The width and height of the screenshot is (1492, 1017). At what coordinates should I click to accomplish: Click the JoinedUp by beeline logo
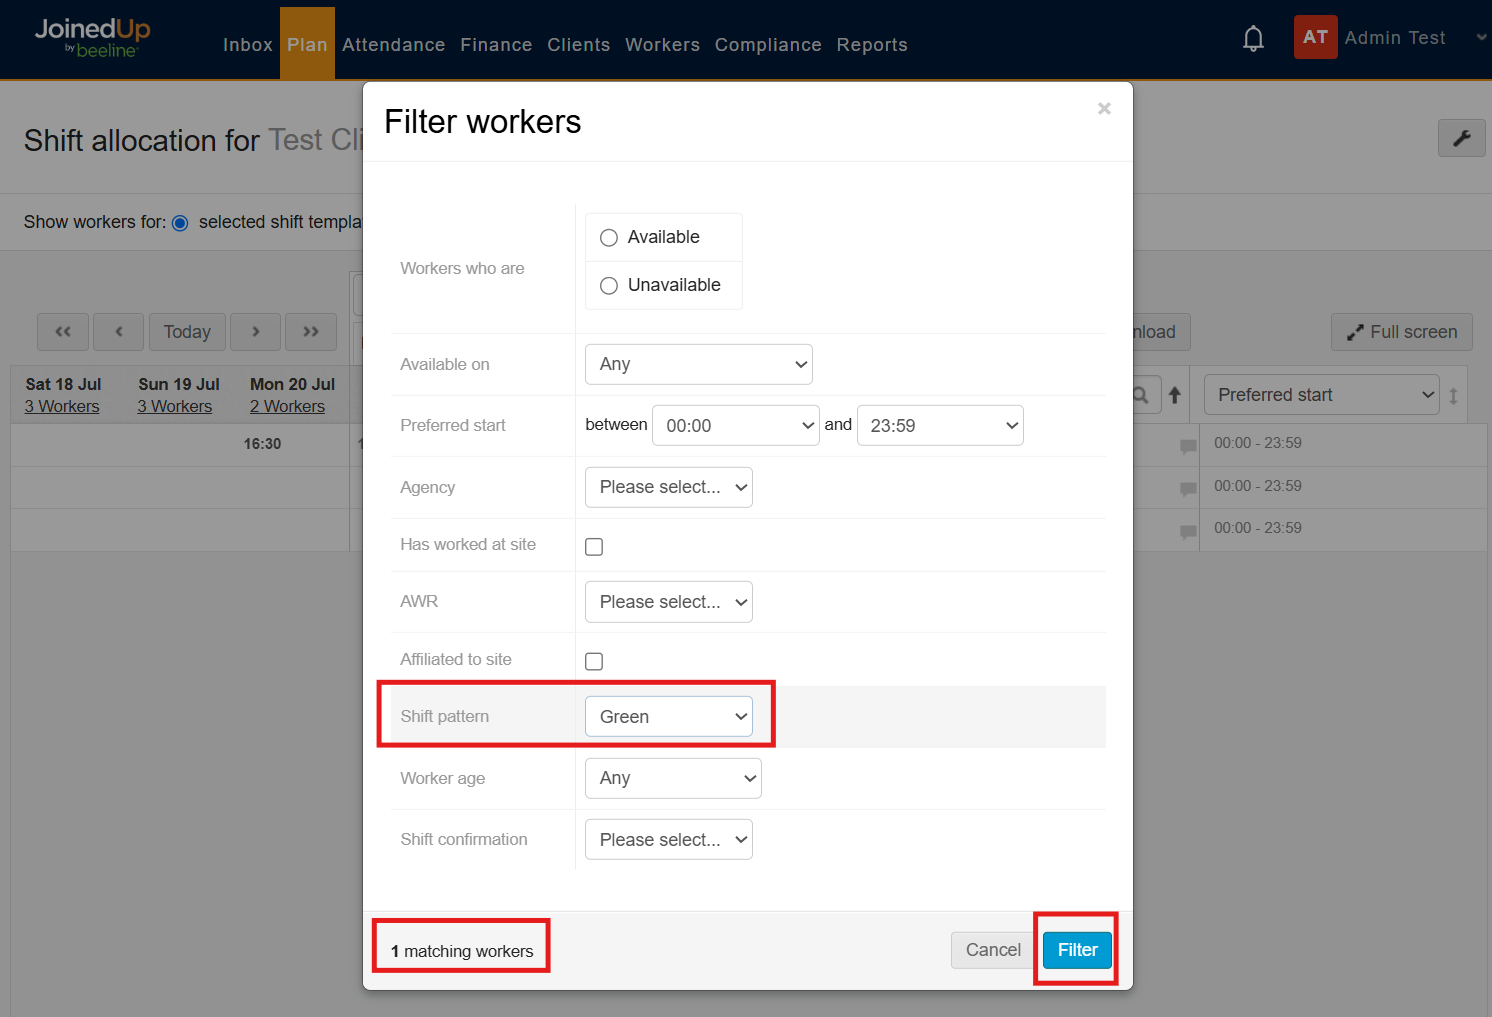coord(92,38)
